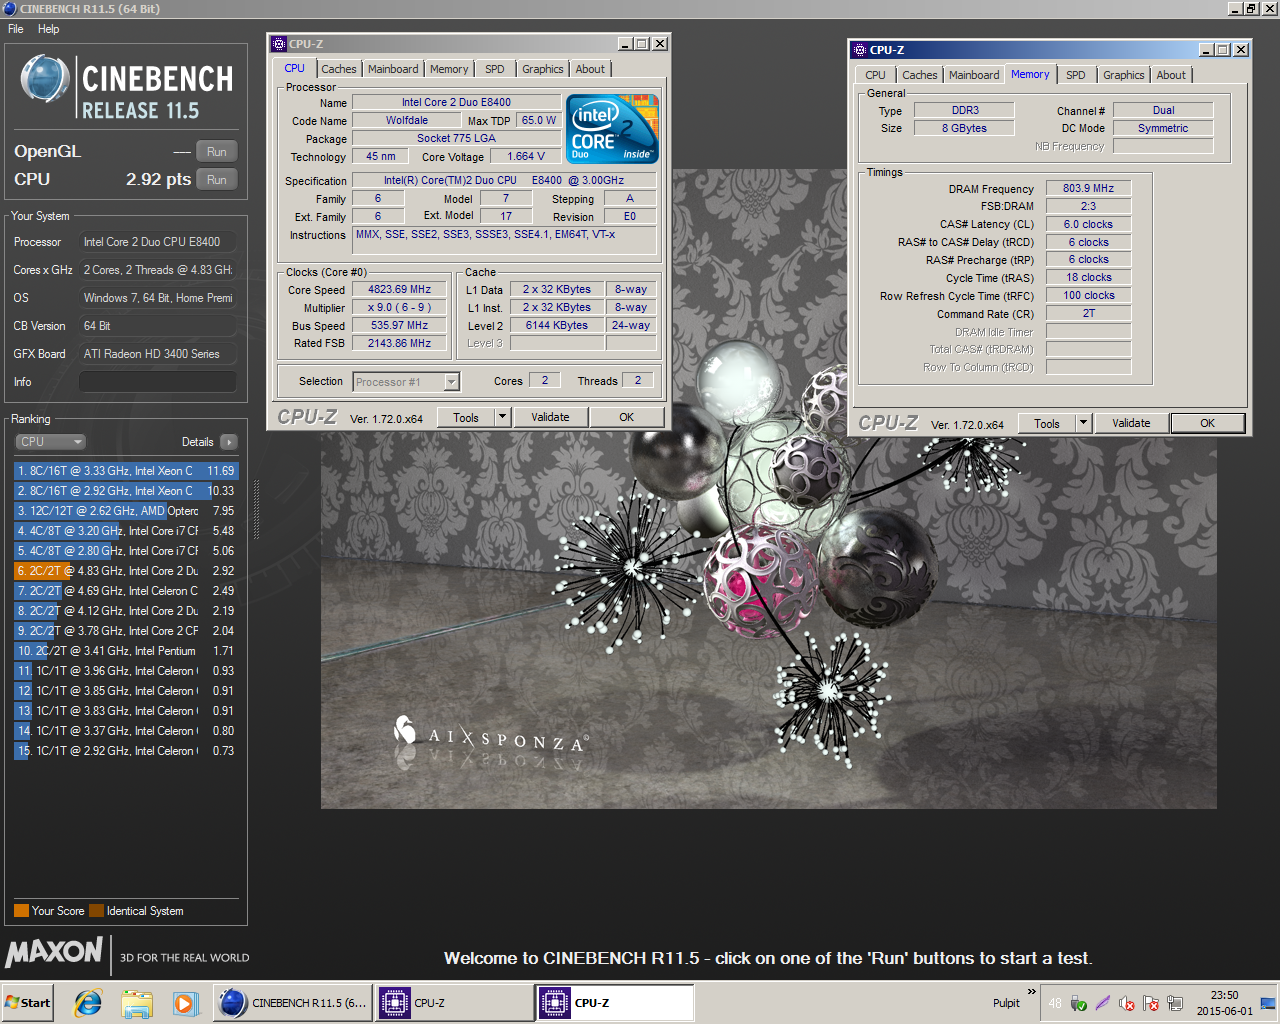Click the empty Info field in Your System
Screen dimensions: 1280x1024
[158, 382]
